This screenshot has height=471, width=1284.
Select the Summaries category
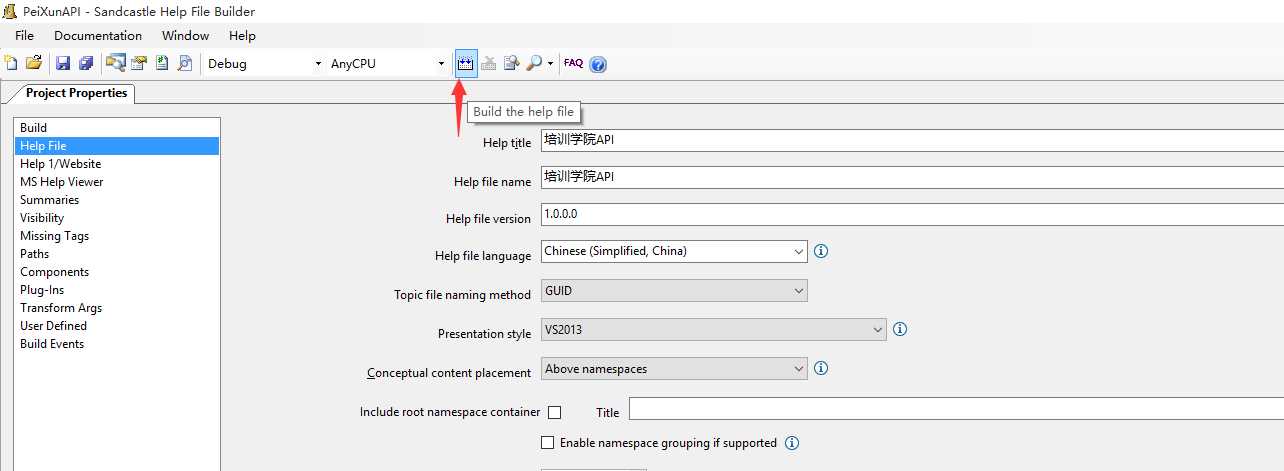117,200
